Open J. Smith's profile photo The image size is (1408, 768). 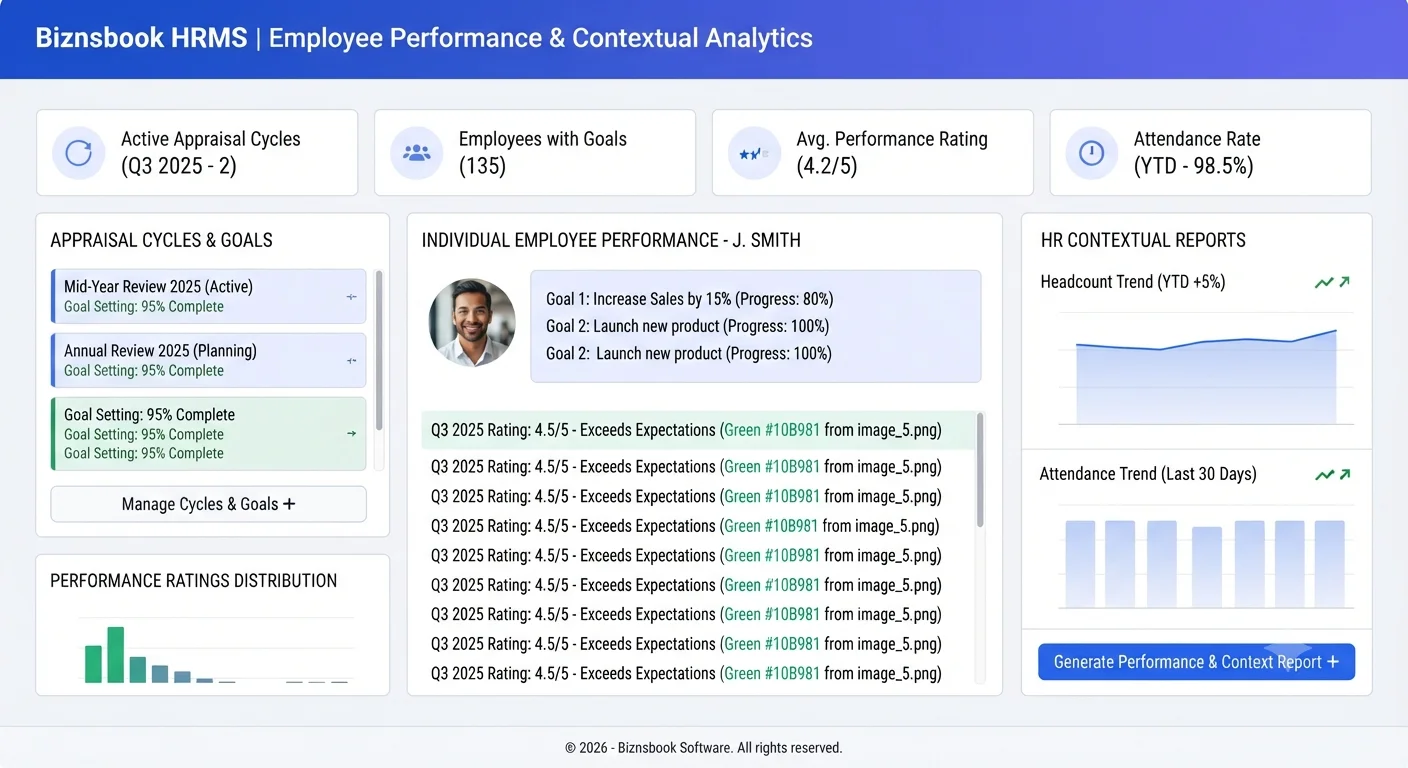pyautogui.click(x=472, y=323)
